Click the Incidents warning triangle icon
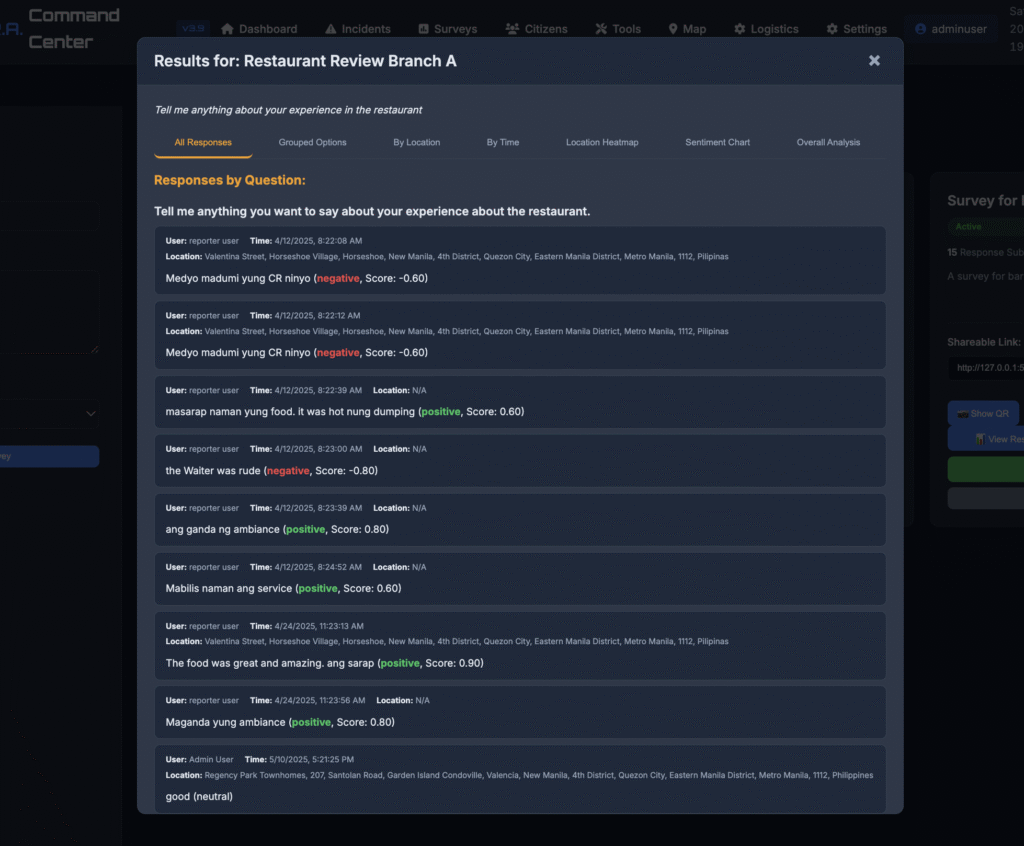 click(330, 29)
